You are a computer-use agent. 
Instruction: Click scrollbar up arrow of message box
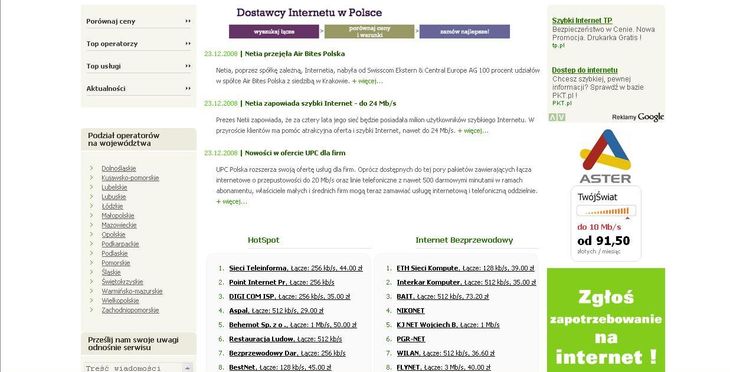point(188,367)
